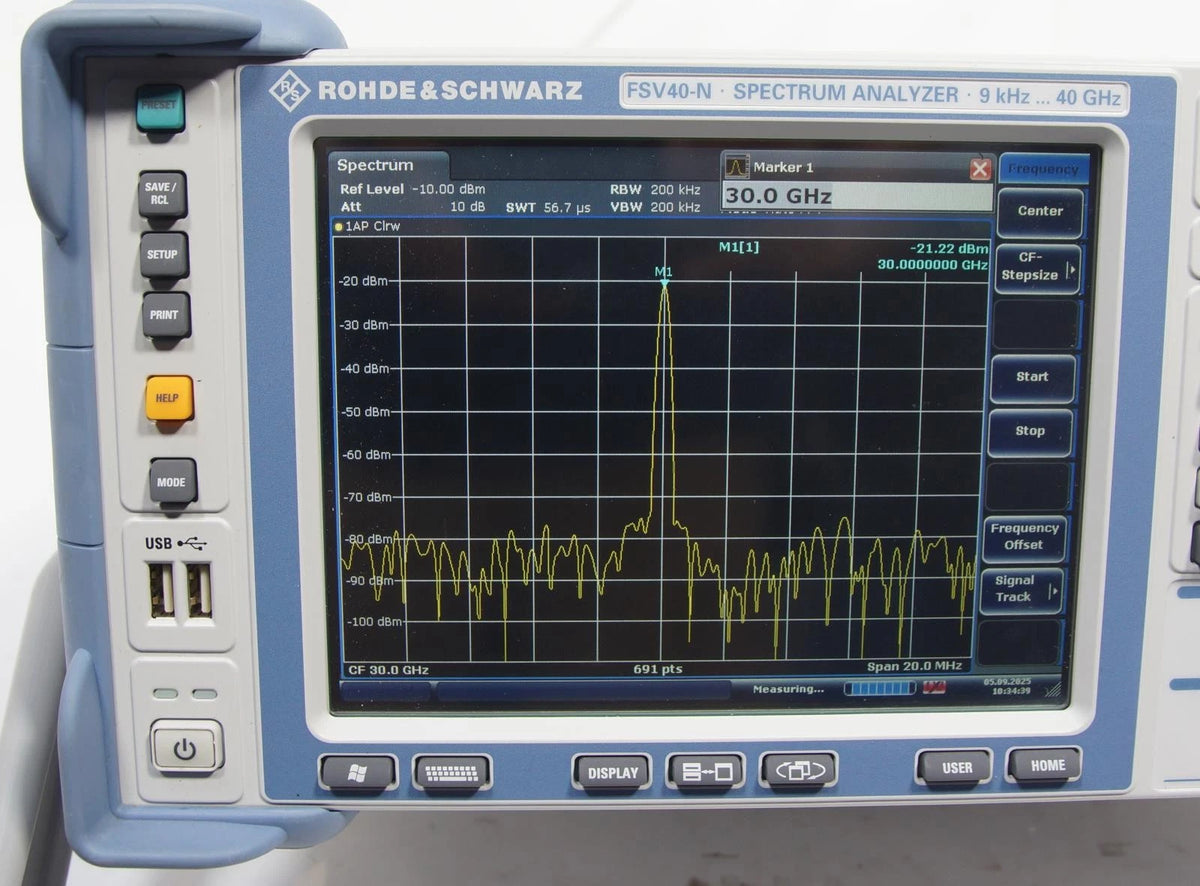Tap the right USB port
Viewport: 1200px width, 886px height.
[x=200, y=590]
